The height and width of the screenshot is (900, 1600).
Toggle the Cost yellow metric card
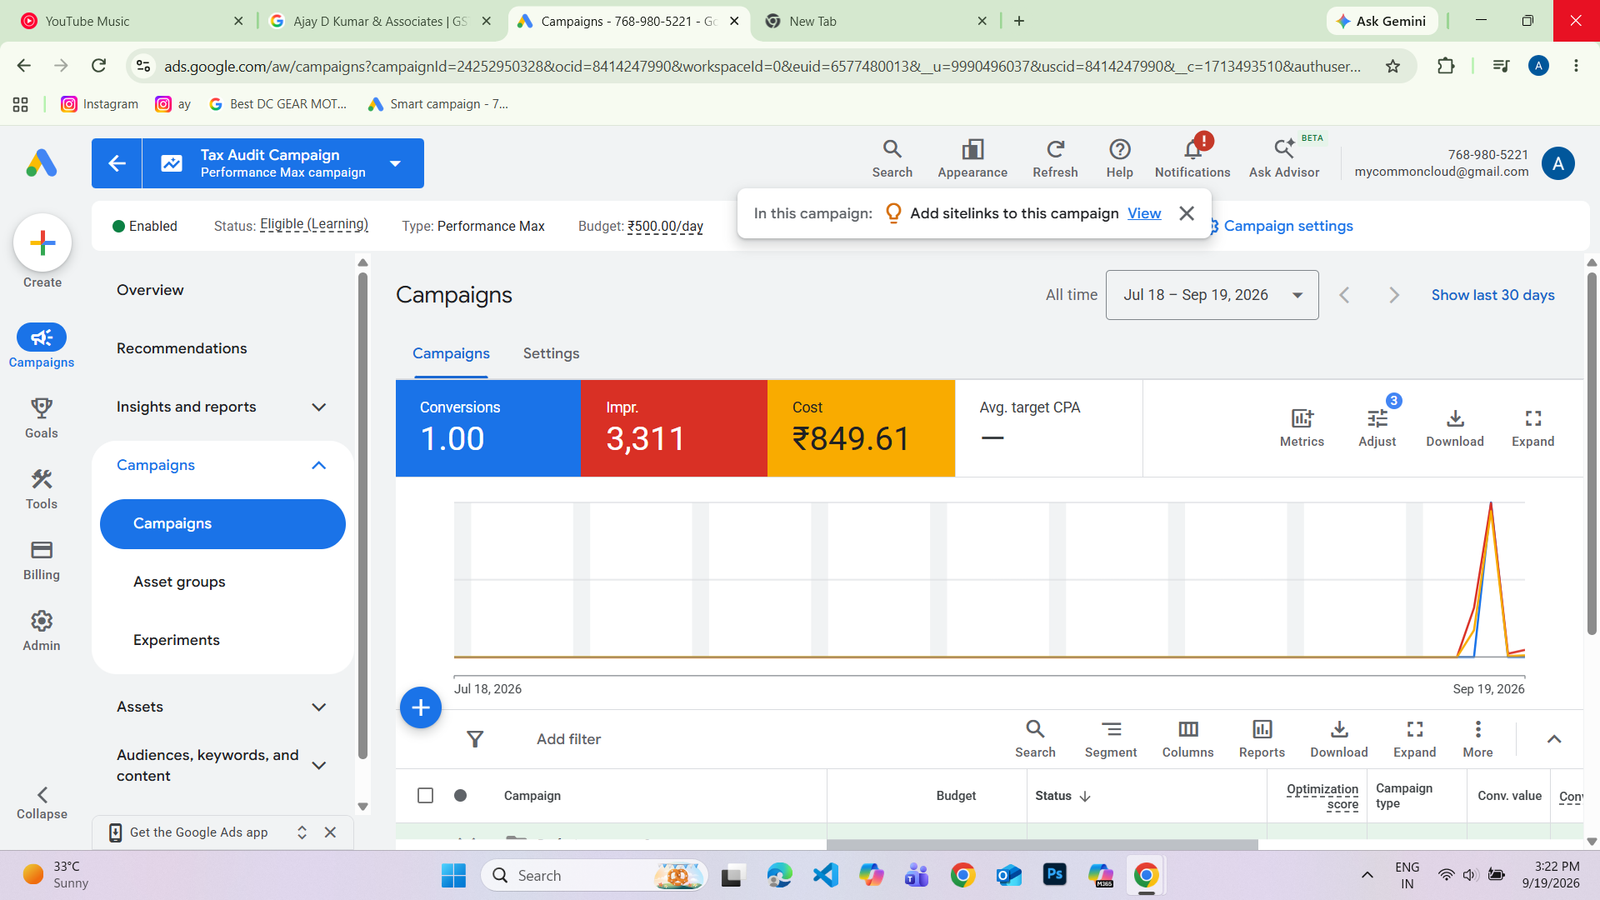tap(861, 428)
